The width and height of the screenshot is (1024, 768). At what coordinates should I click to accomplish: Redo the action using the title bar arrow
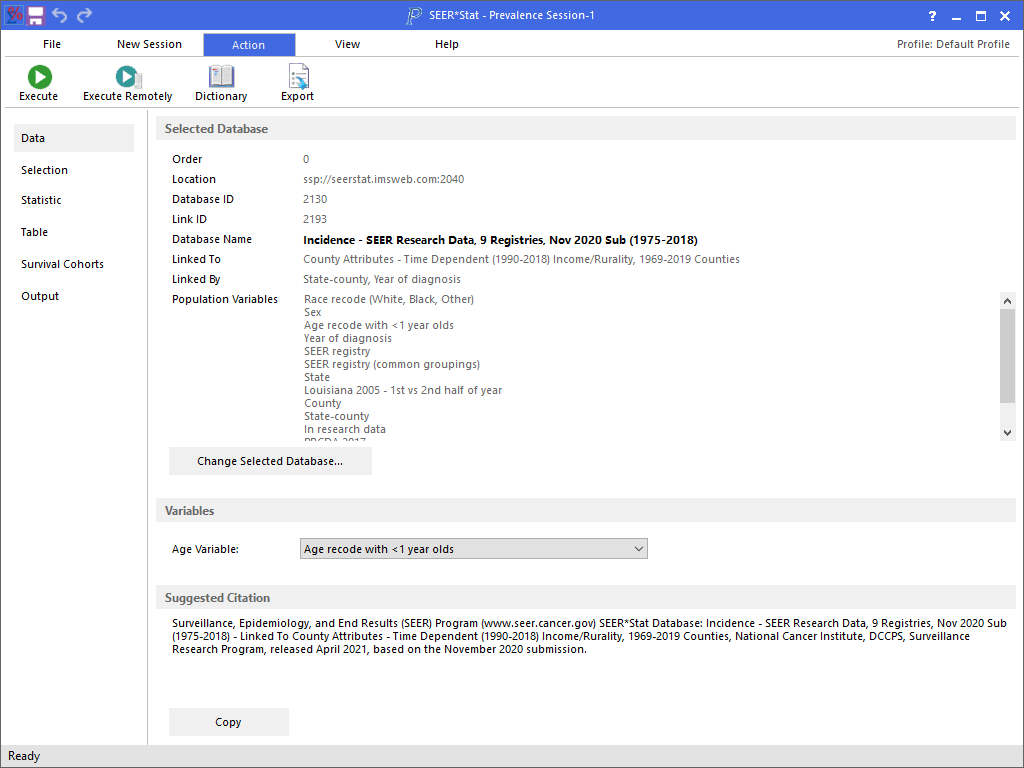84,15
